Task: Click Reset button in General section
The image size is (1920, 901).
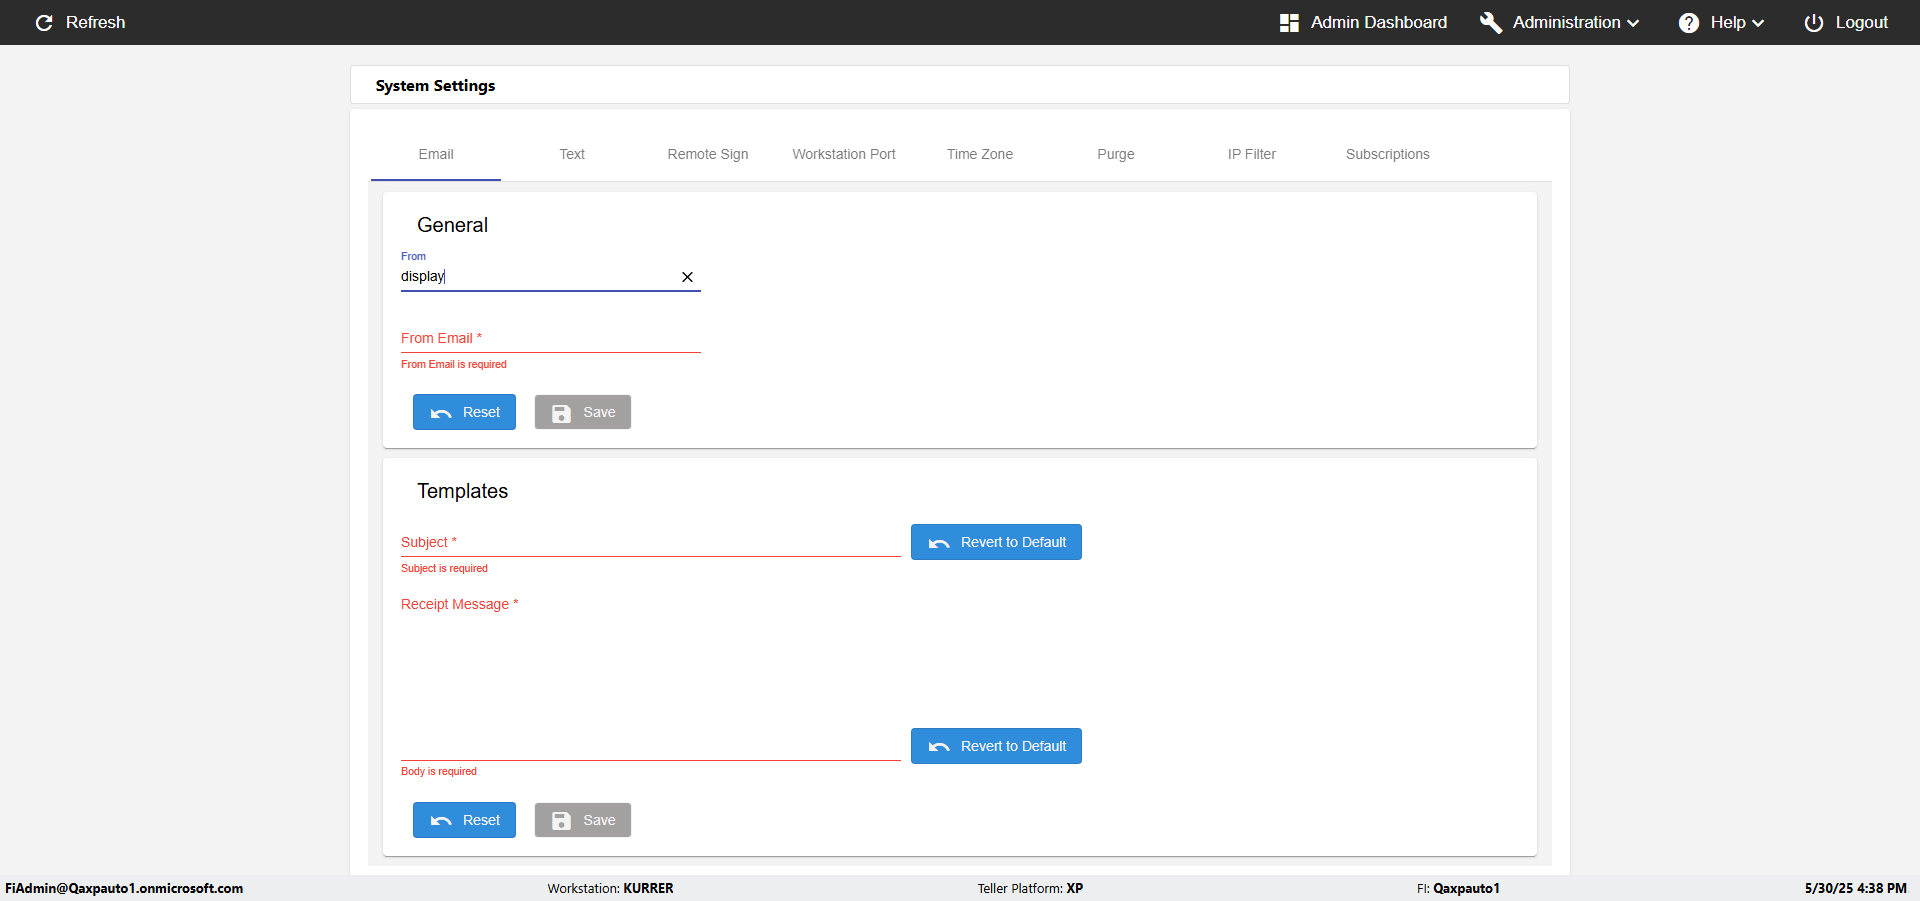Action: pos(464,412)
